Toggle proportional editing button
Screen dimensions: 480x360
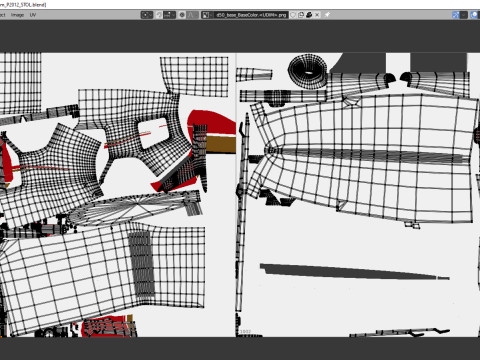182,15
